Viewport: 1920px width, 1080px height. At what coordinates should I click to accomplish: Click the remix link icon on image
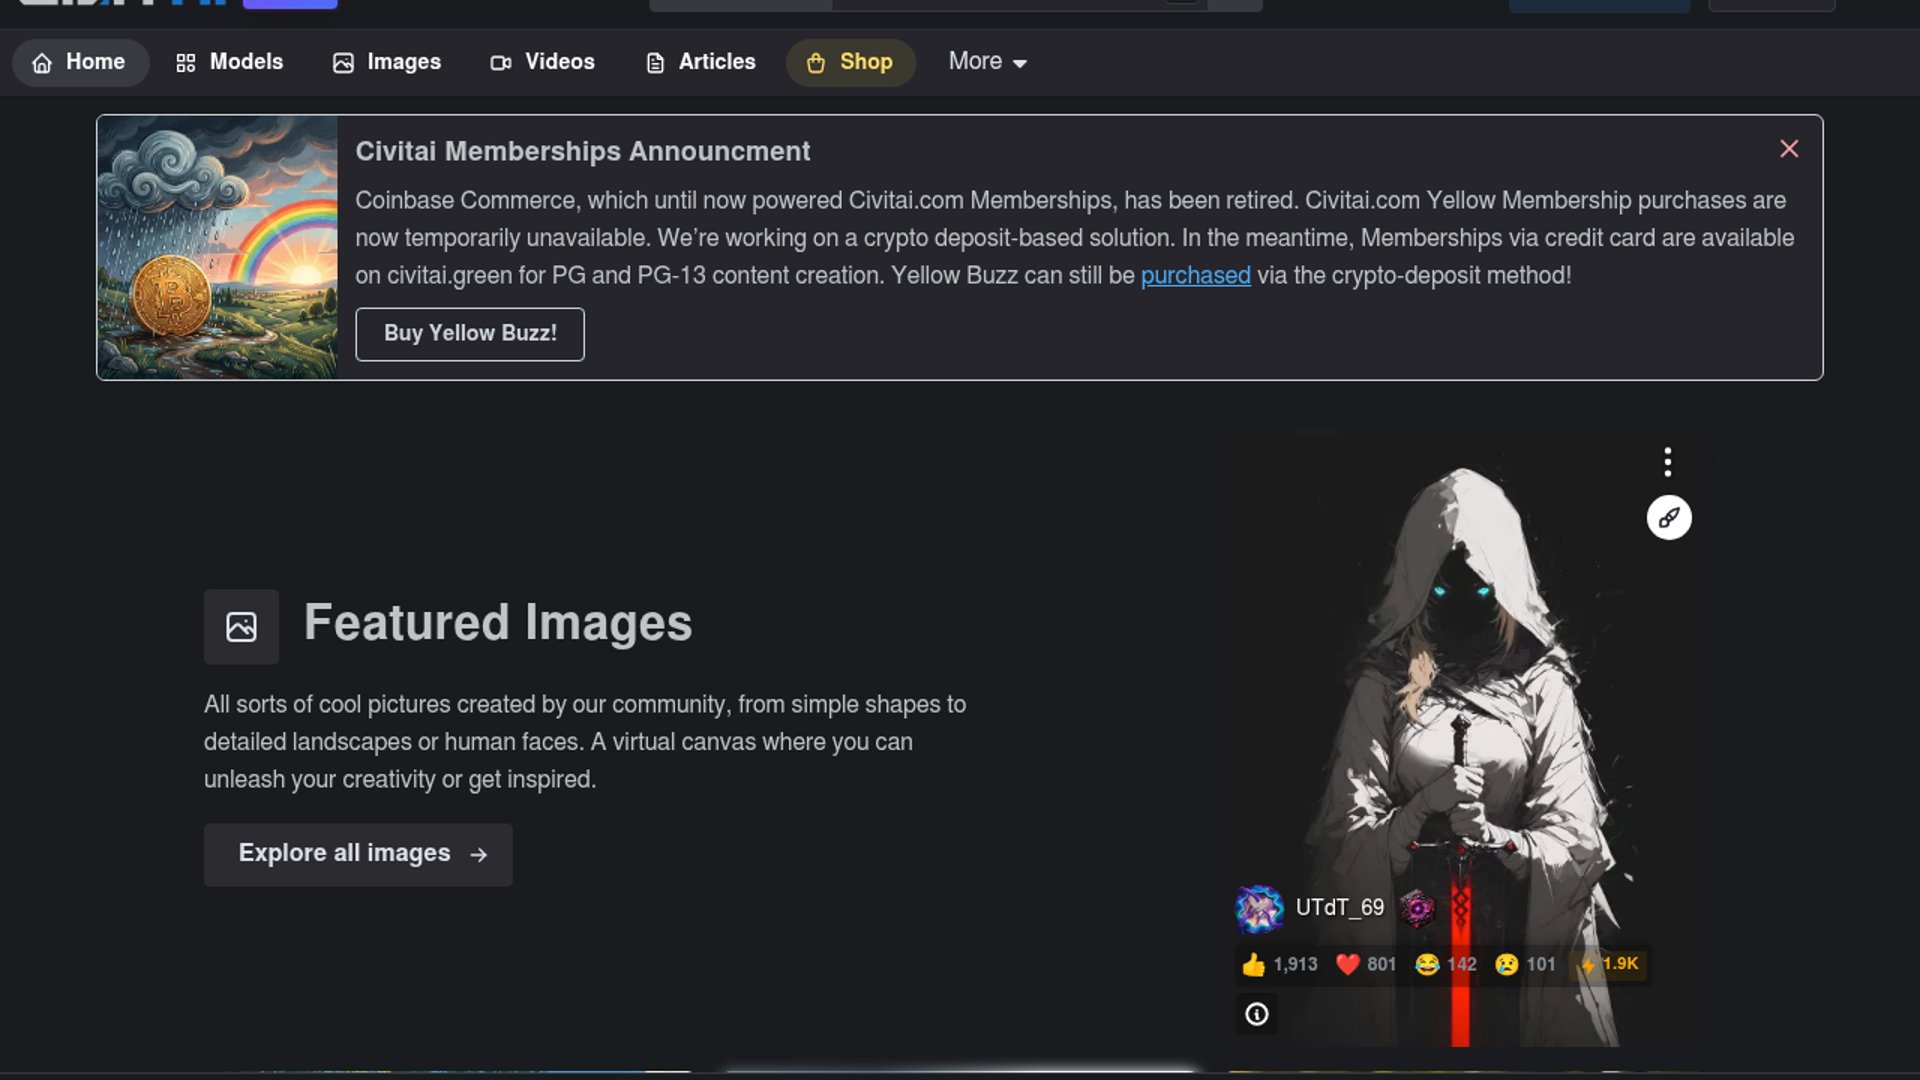(1668, 518)
